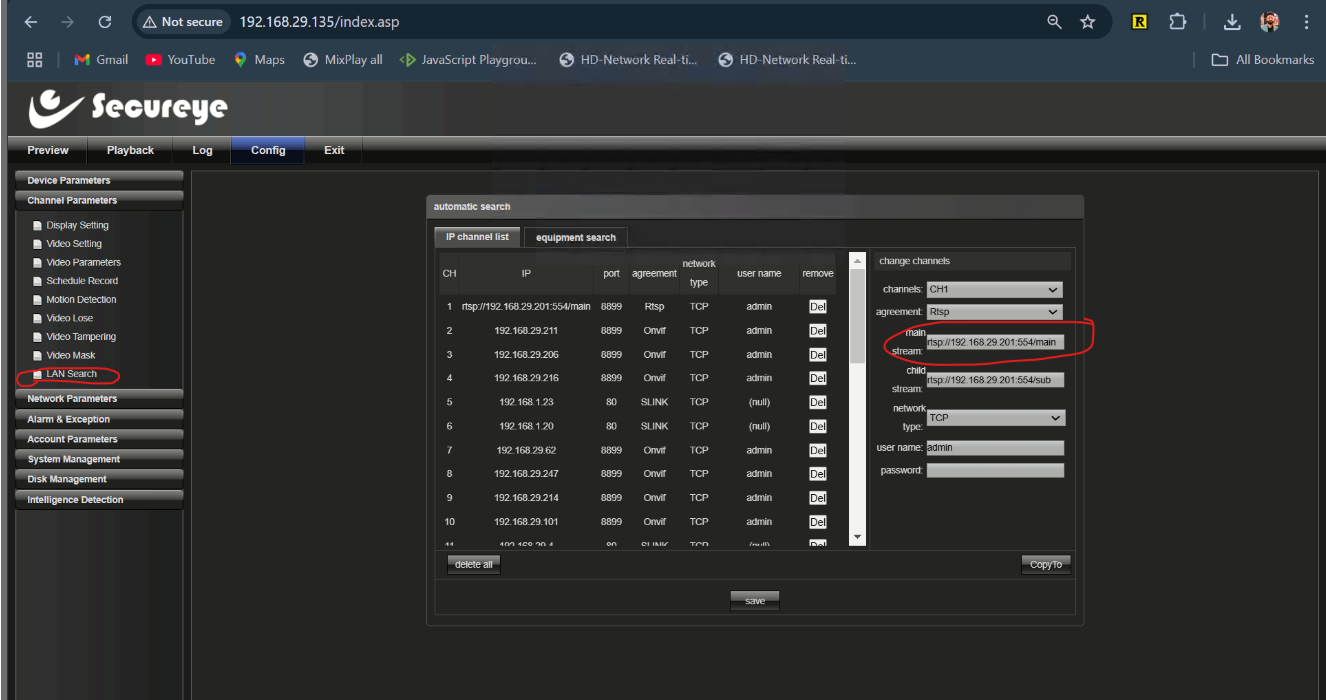Open the agreement Rtsp dropdown
This screenshot has width=1326, height=700.
pyautogui.click(x=994, y=312)
